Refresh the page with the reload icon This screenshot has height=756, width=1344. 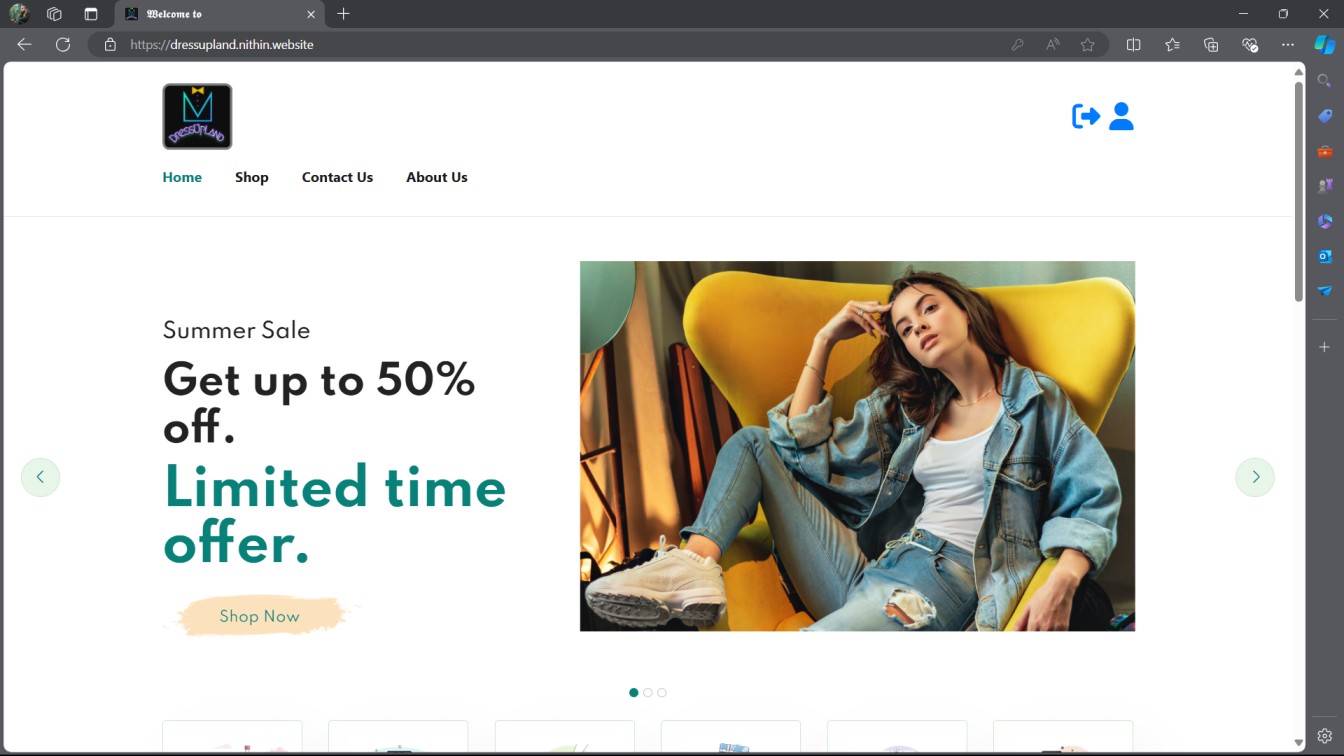(x=63, y=44)
